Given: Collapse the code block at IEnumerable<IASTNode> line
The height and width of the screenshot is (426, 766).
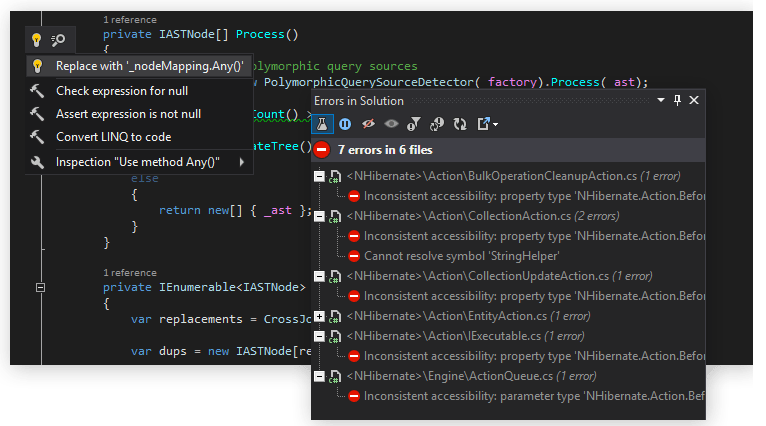Looking at the screenshot, I should (x=40, y=288).
